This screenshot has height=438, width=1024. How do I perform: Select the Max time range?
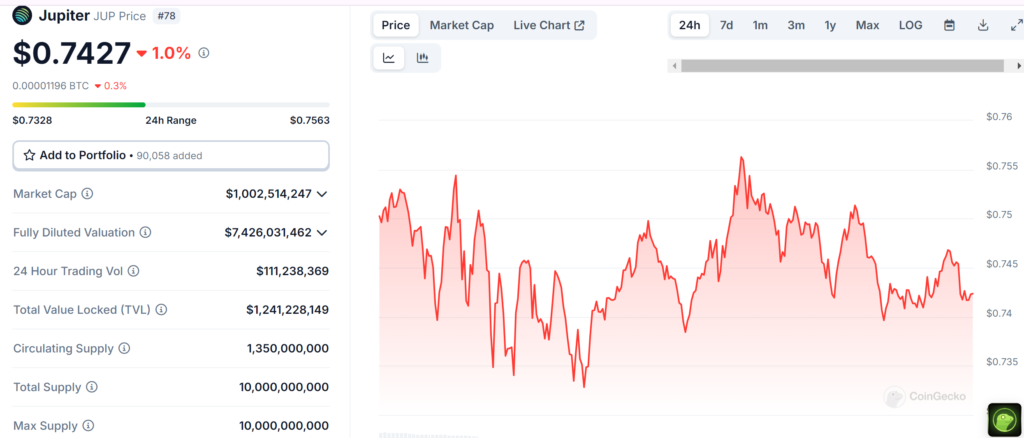(x=867, y=25)
